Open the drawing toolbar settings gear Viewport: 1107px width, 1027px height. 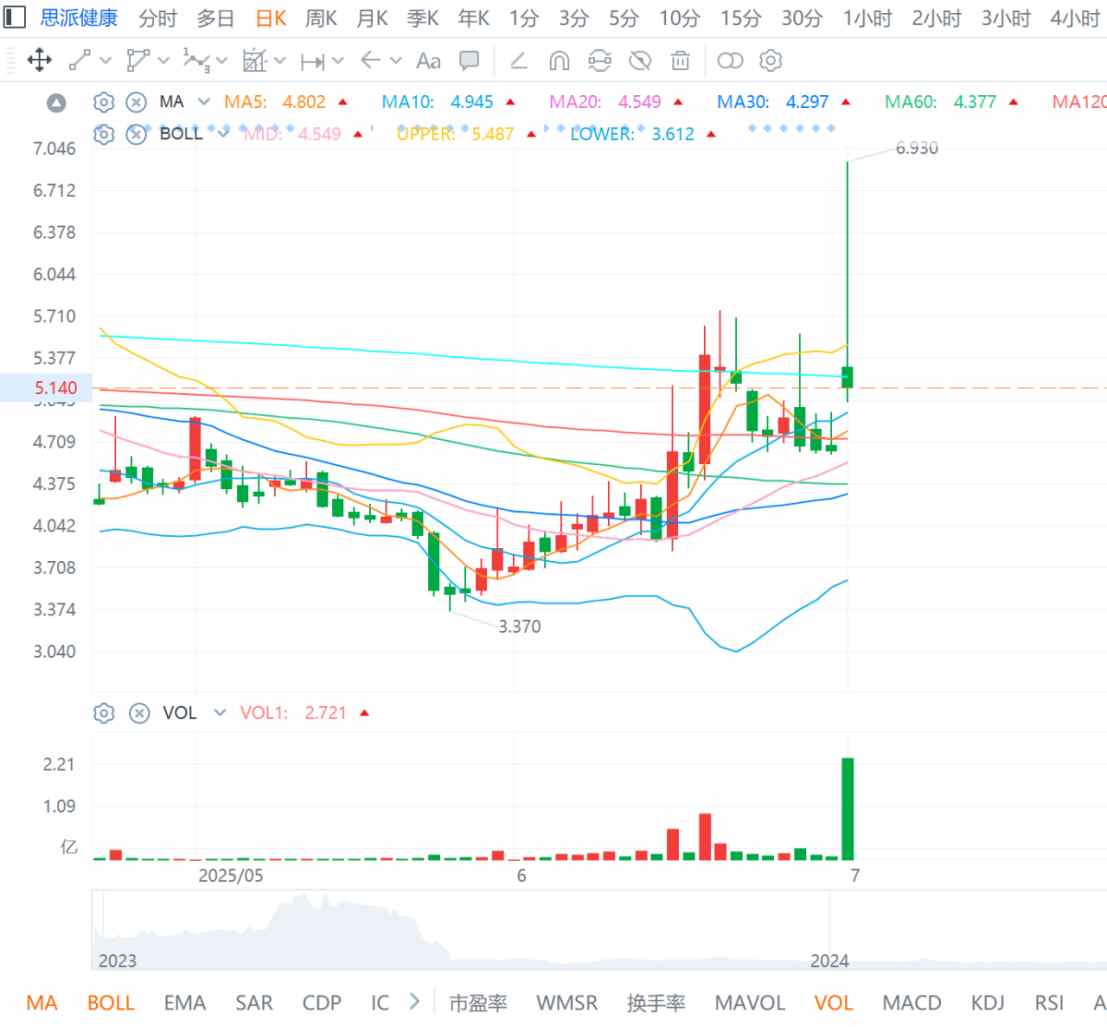(x=771, y=61)
